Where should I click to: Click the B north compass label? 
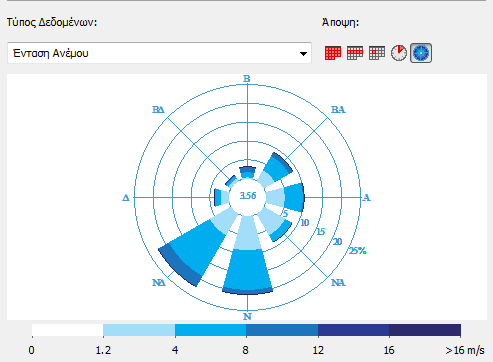[x=247, y=79]
